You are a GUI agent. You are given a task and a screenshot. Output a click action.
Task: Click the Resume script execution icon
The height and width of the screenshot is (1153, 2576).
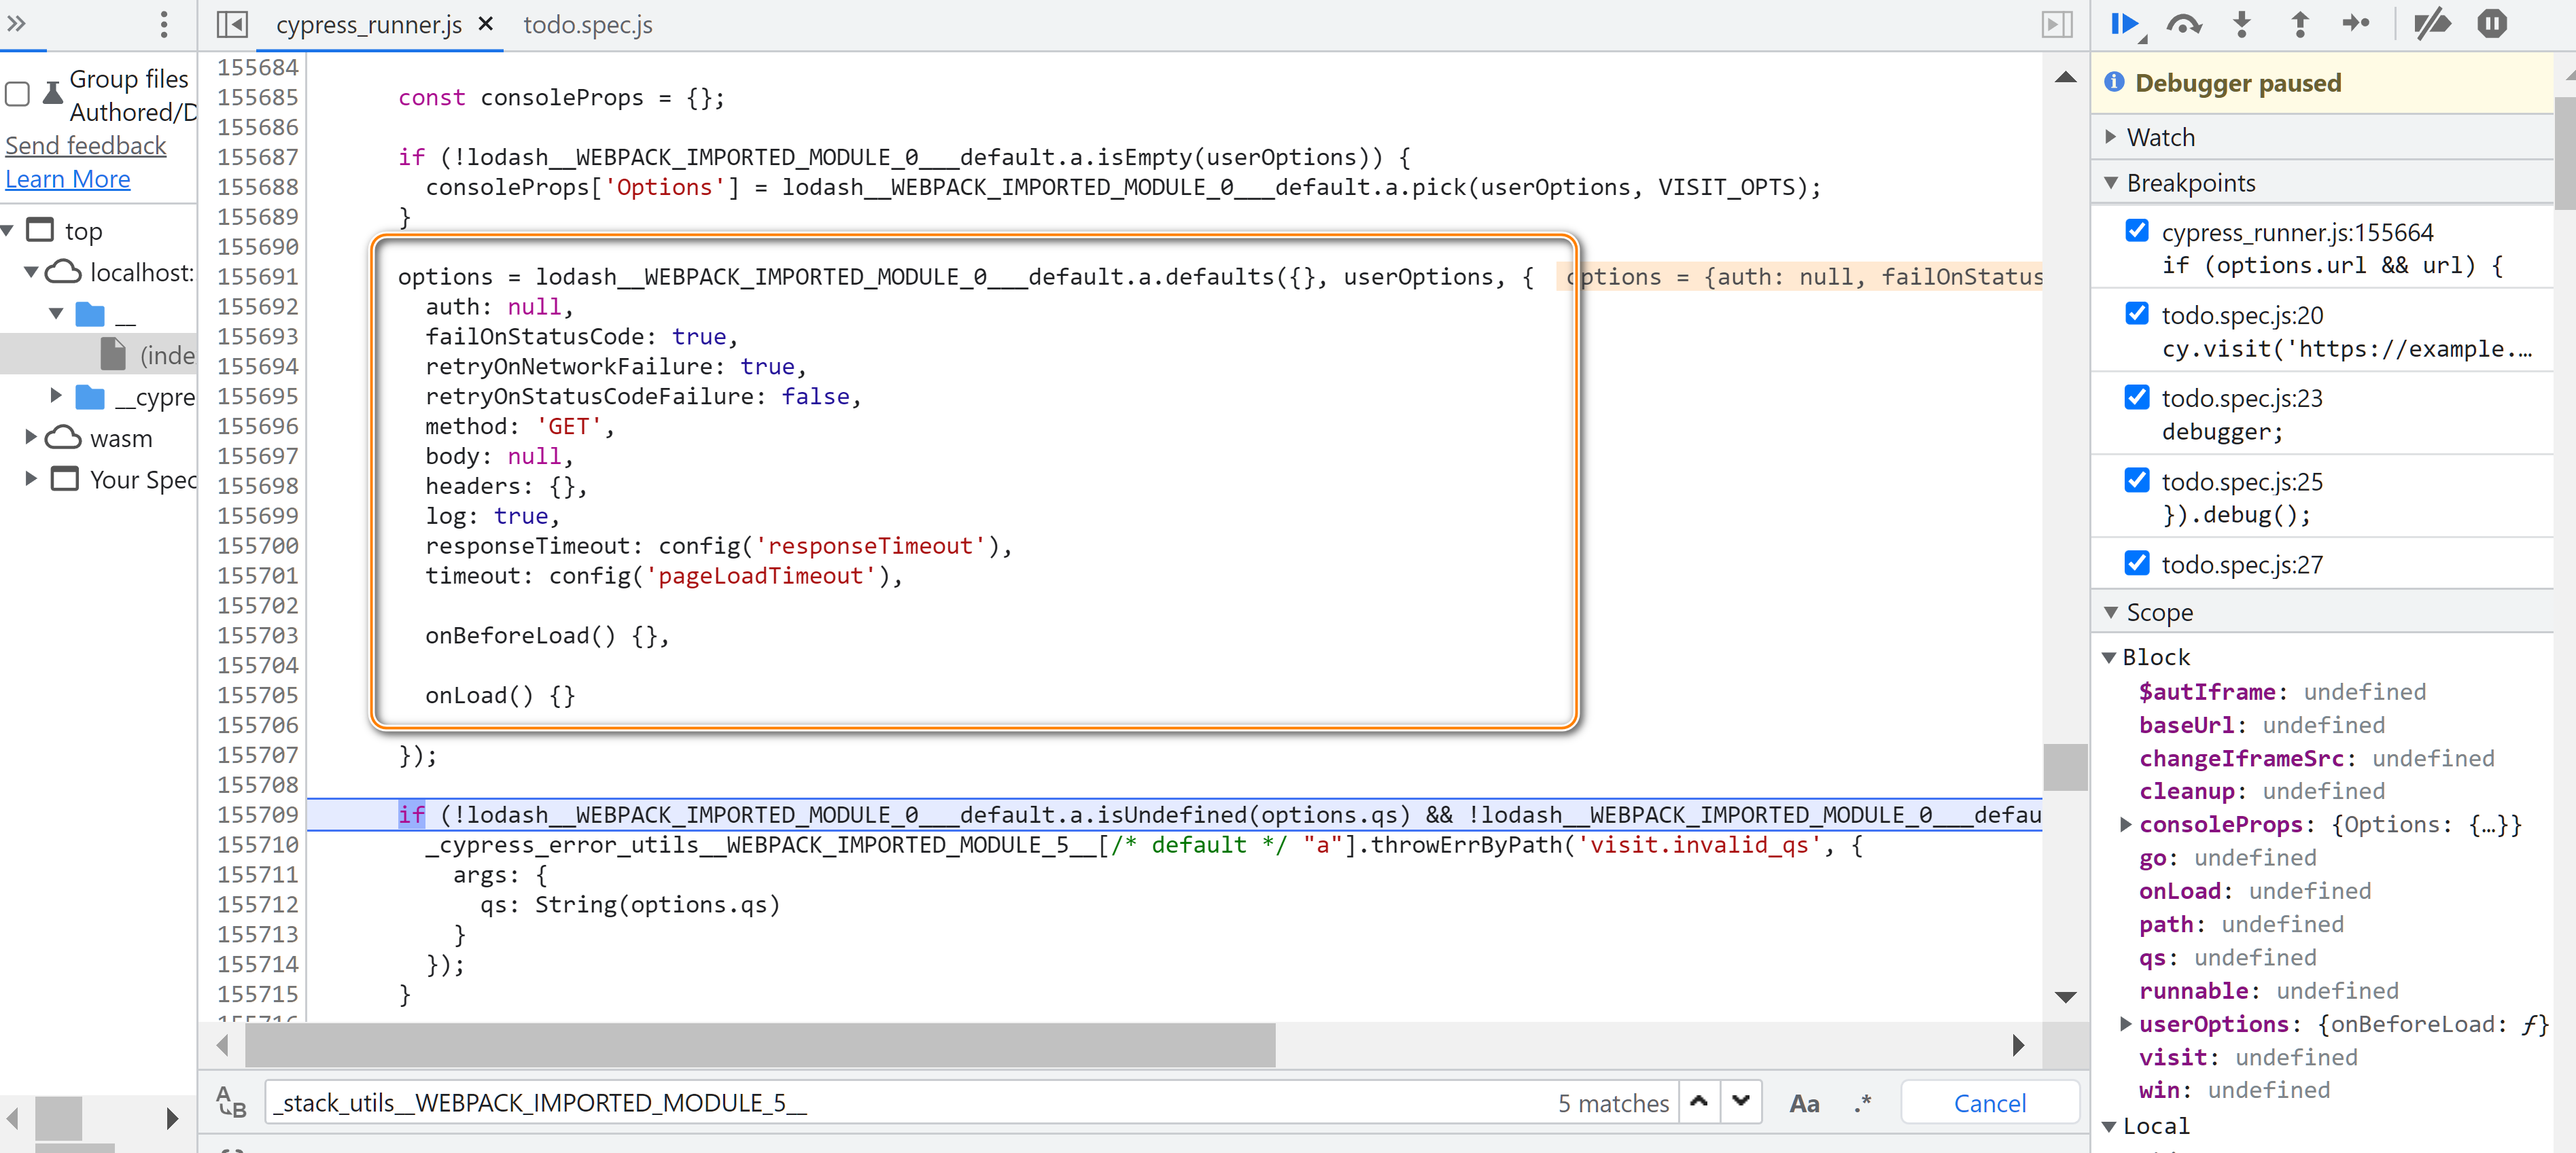point(2123,24)
